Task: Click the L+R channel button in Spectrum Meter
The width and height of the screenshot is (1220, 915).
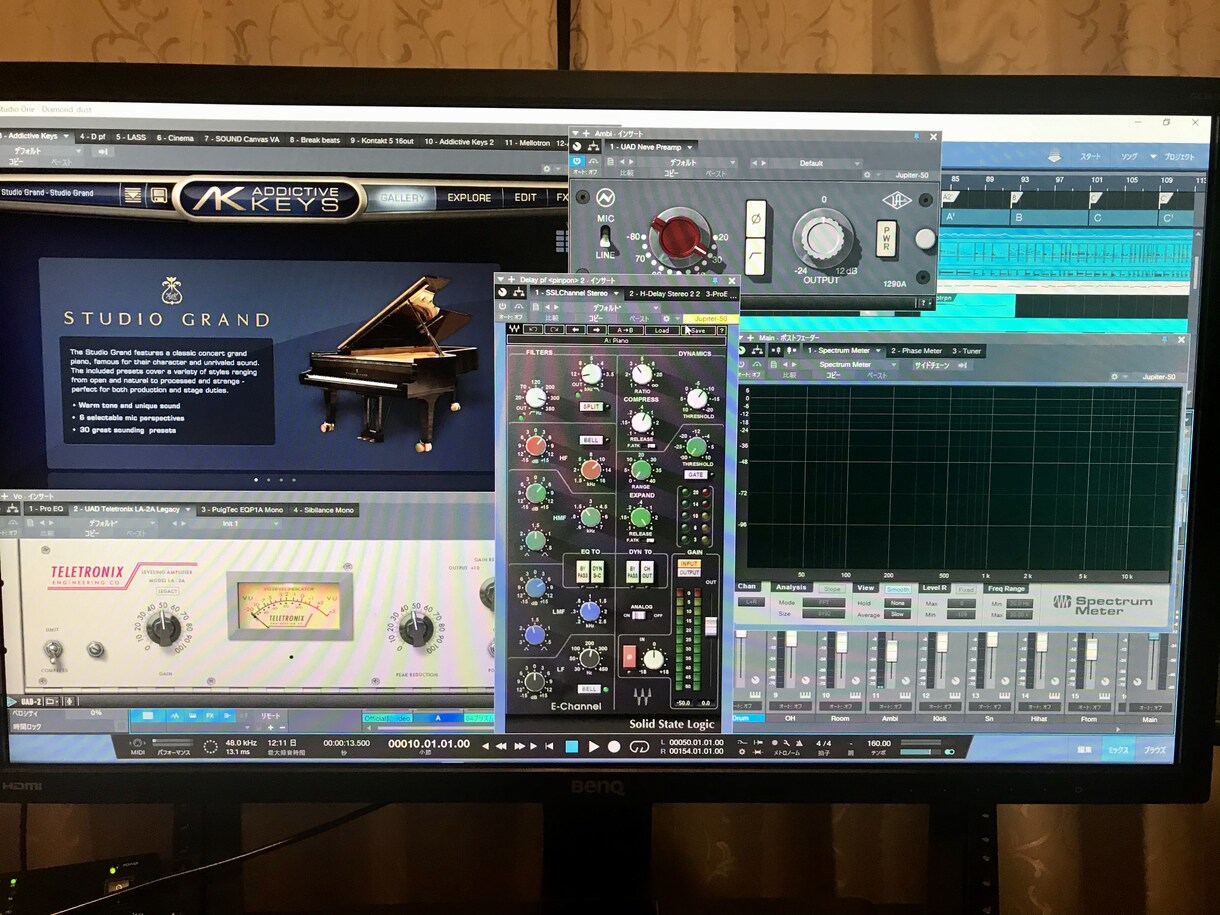Action: pos(749,602)
